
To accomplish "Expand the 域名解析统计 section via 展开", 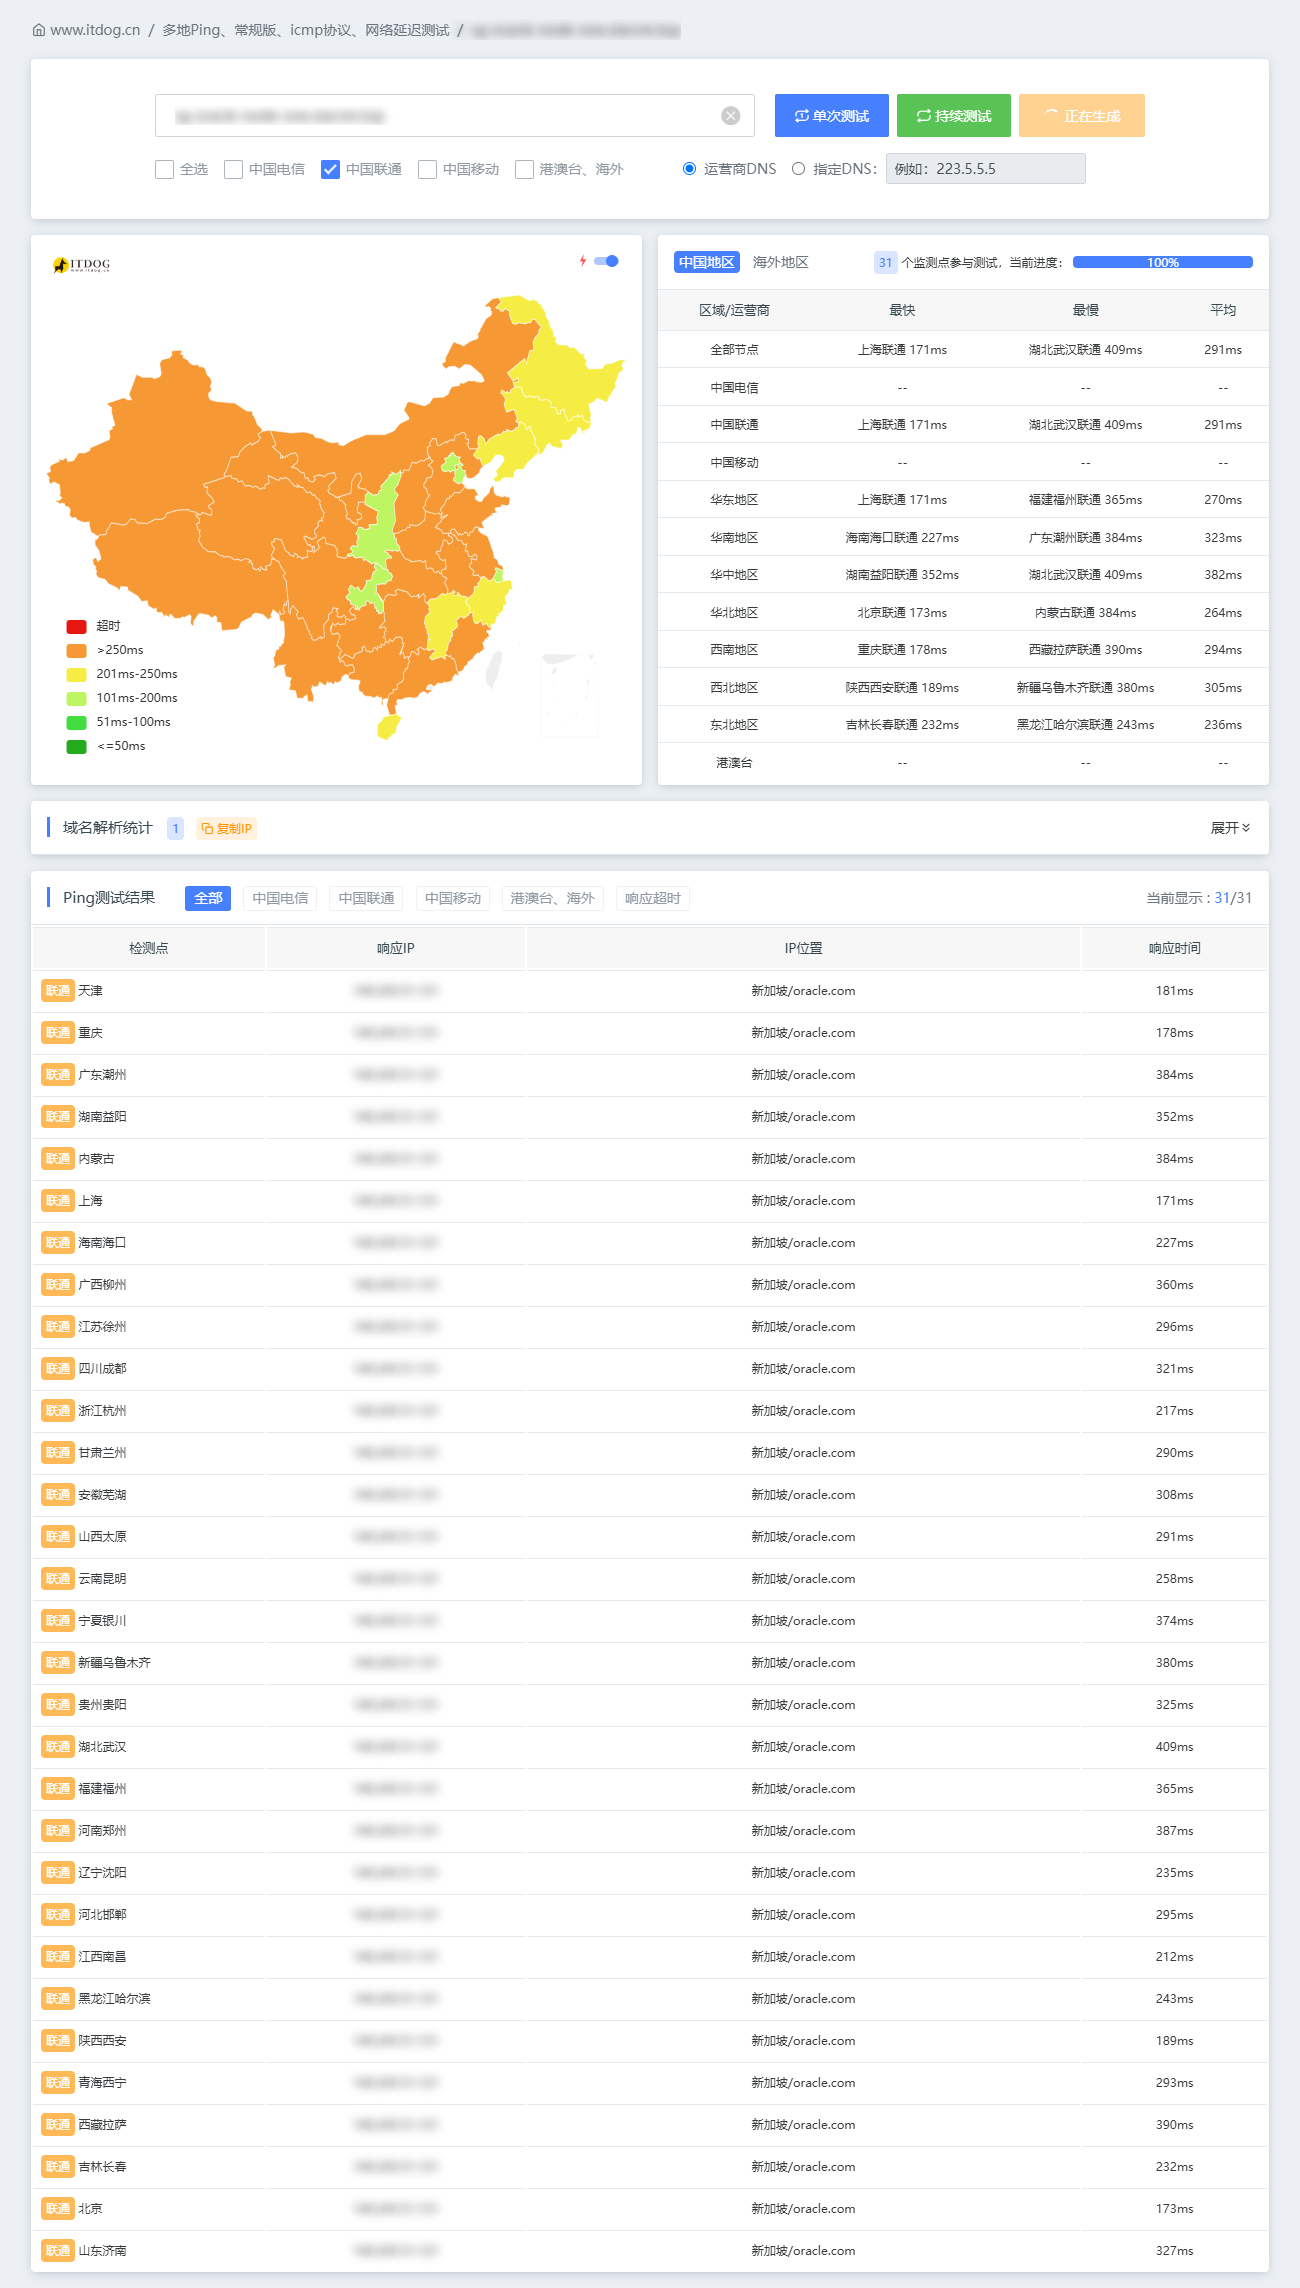I will coord(1230,828).
